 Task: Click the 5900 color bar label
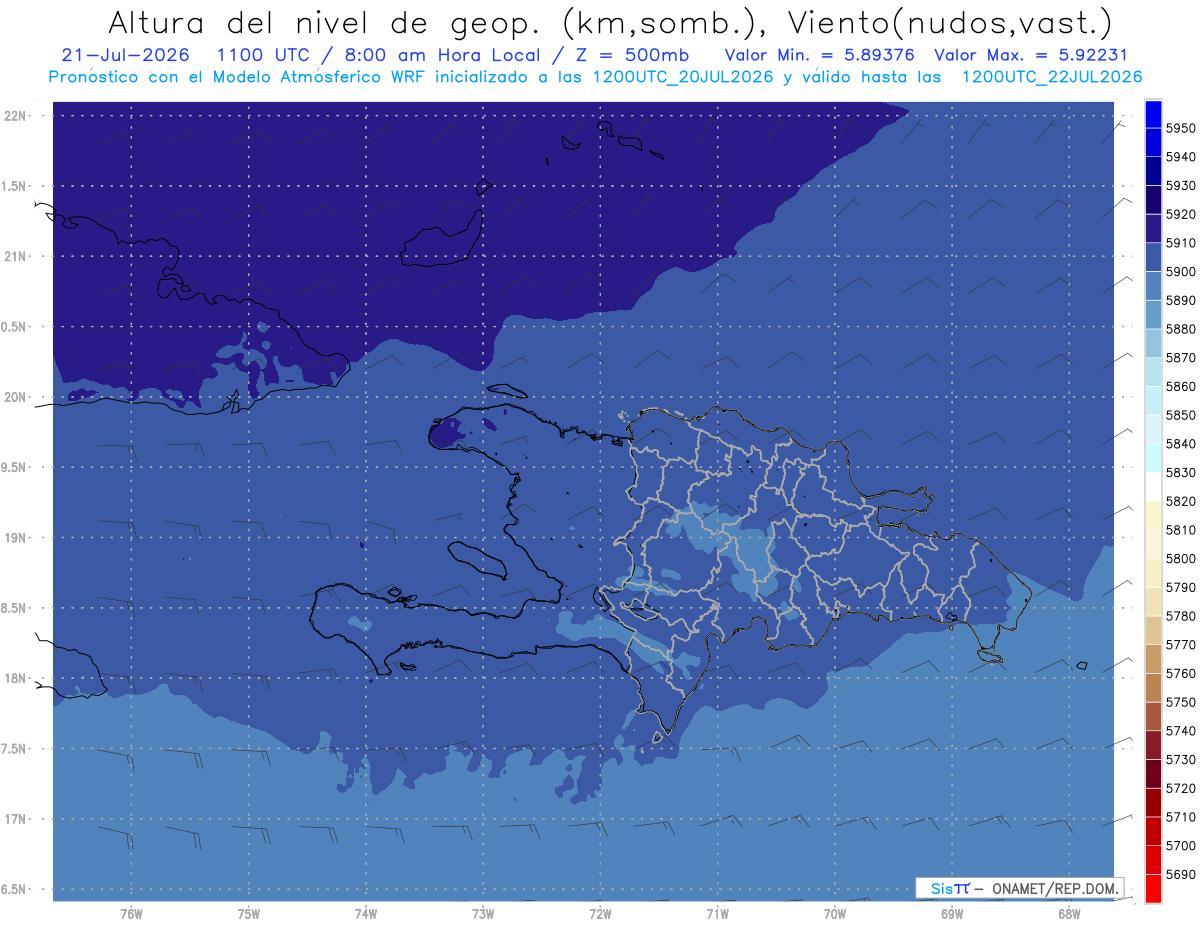tap(1180, 272)
